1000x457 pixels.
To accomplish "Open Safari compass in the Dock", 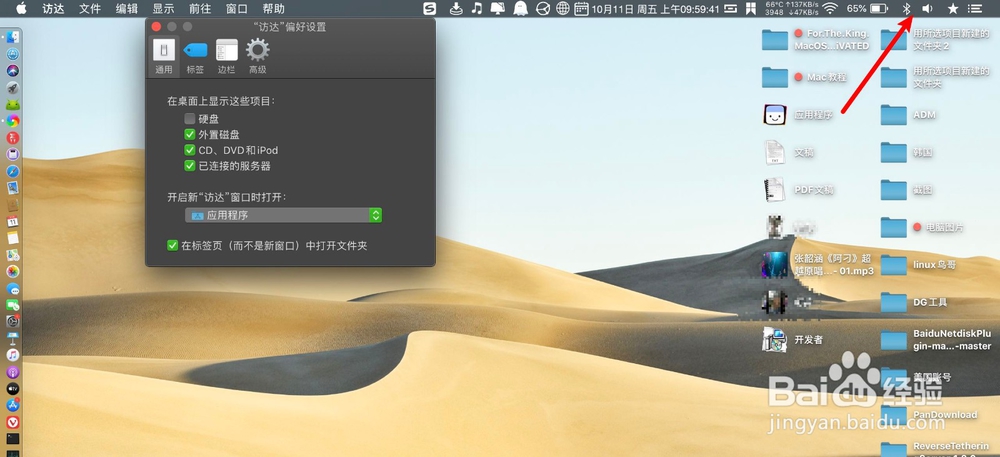I will [x=13, y=171].
